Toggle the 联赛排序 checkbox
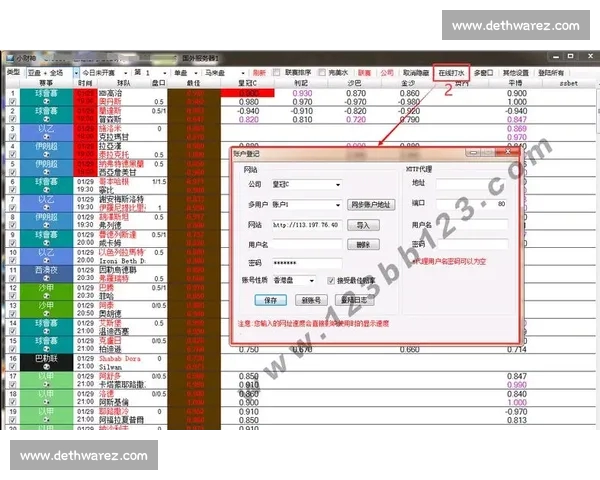The width and height of the screenshot is (600, 480). pyautogui.click(x=277, y=72)
